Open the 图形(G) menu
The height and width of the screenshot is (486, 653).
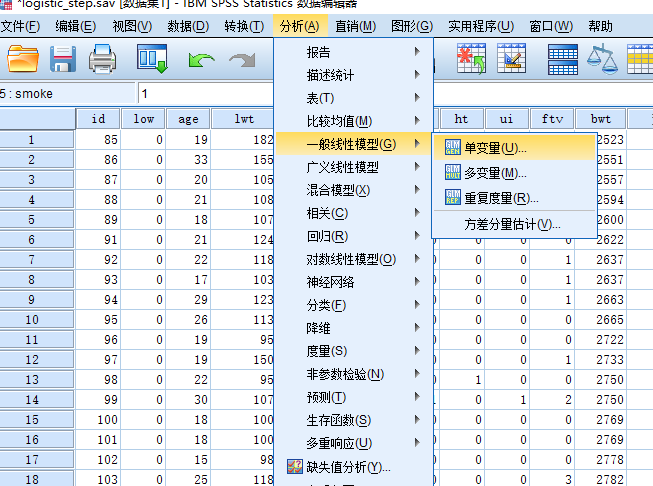412,26
